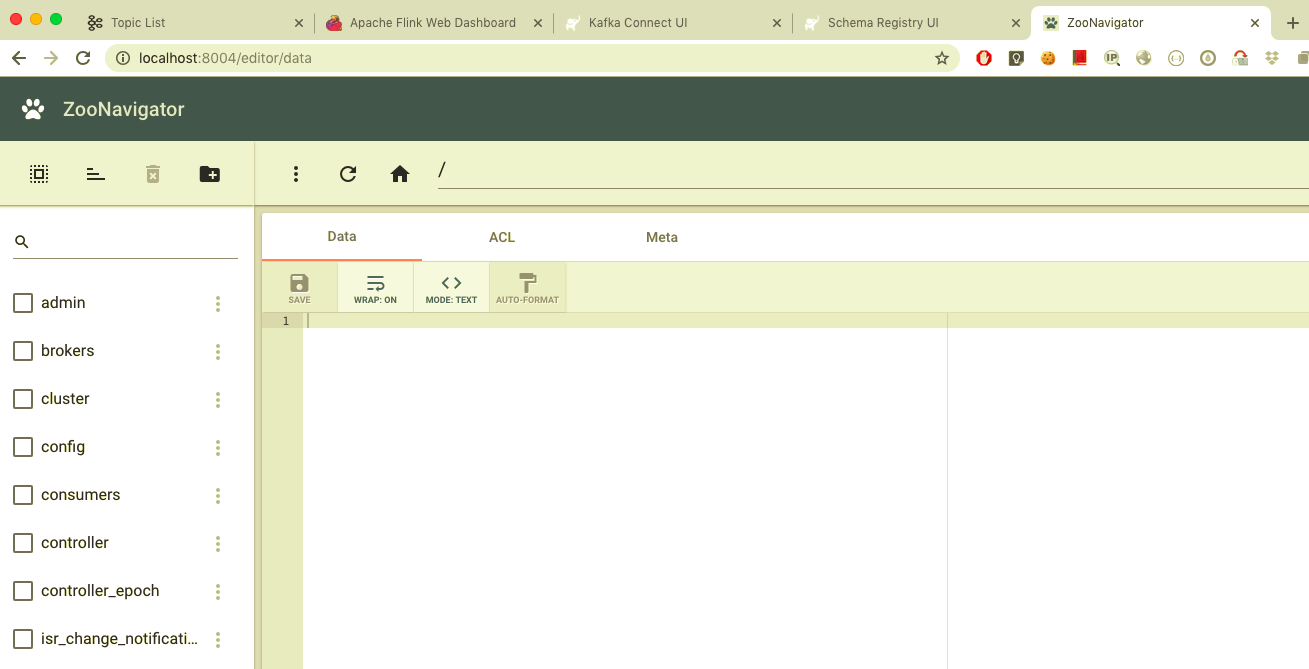Open the brokers node
The width and height of the screenshot is (1309, 669).
tap(67, 351)
